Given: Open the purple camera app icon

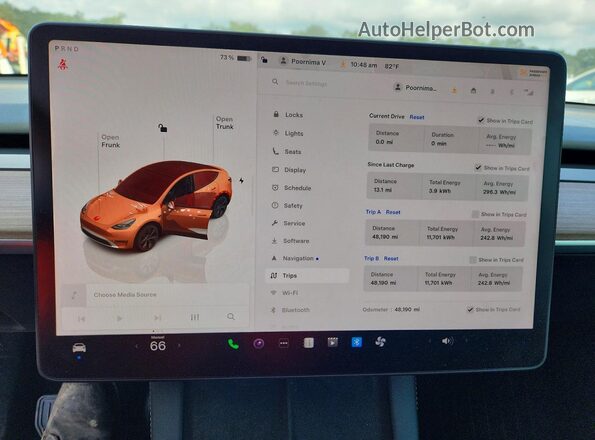Looking at the screenshot, I should [259, 344].
